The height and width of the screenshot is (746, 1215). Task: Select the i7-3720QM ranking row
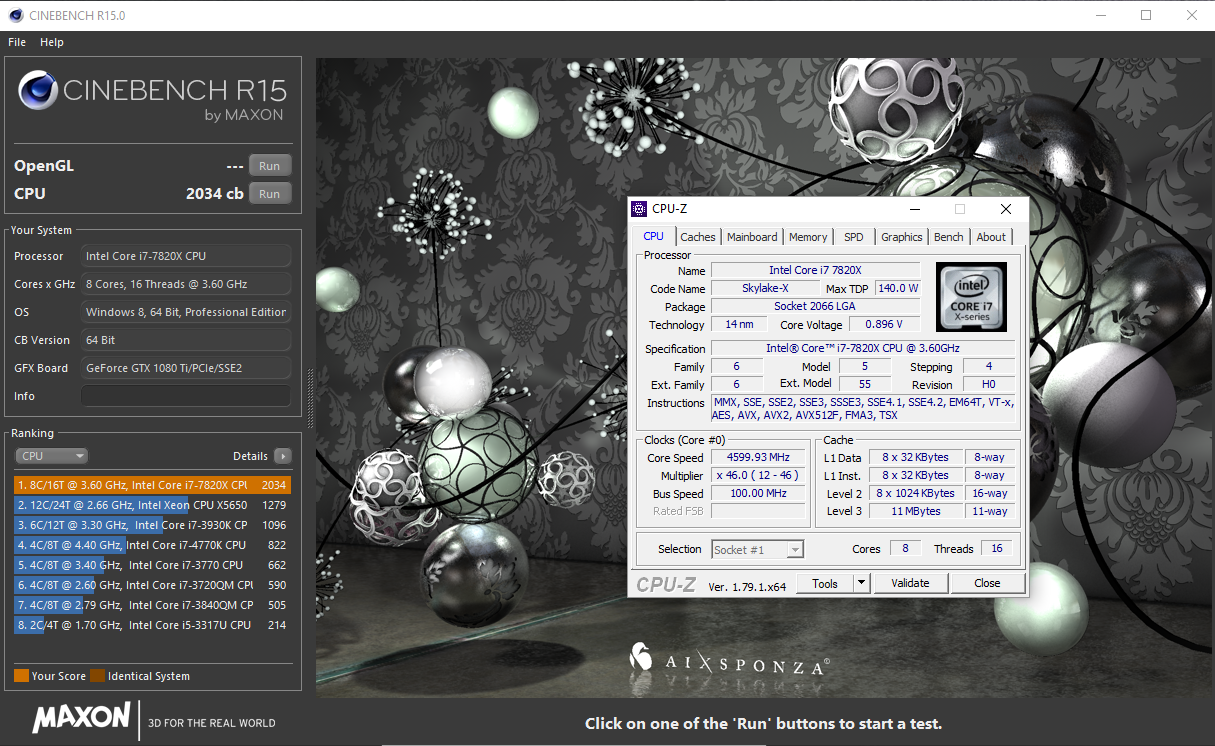coord(153,585)
